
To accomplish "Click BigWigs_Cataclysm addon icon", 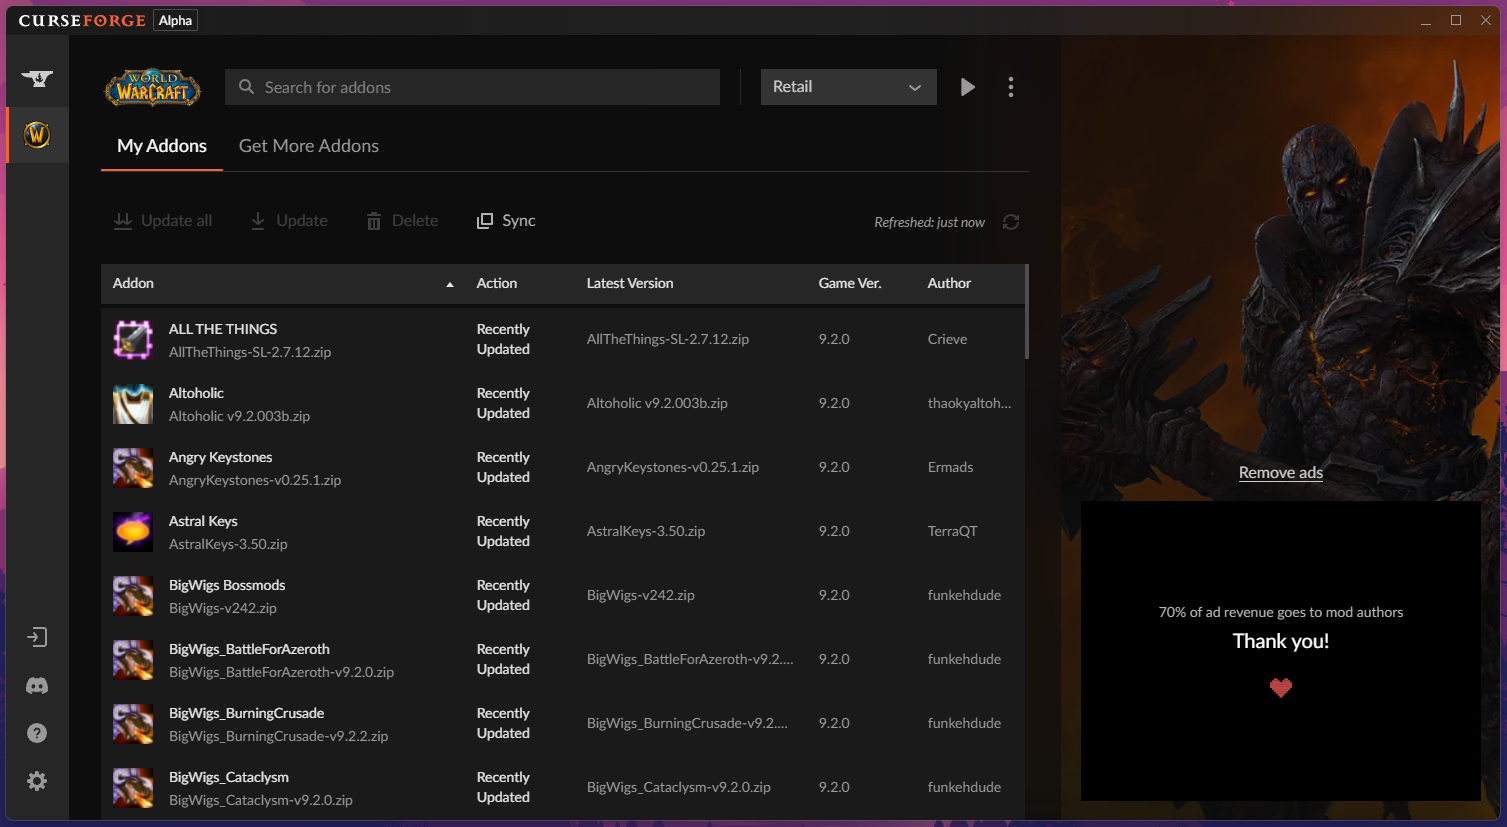I will click(x=133, y=788).
